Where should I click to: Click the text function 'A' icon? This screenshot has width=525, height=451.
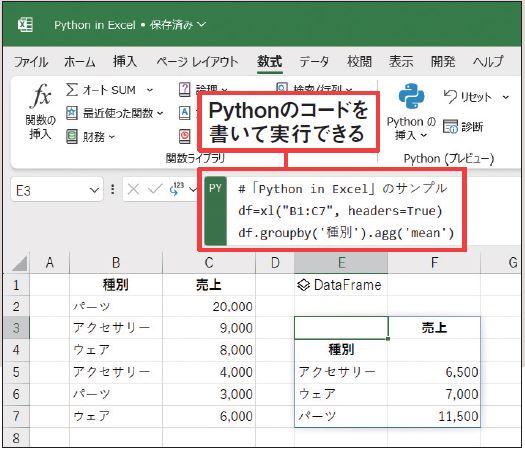point(184,112)
